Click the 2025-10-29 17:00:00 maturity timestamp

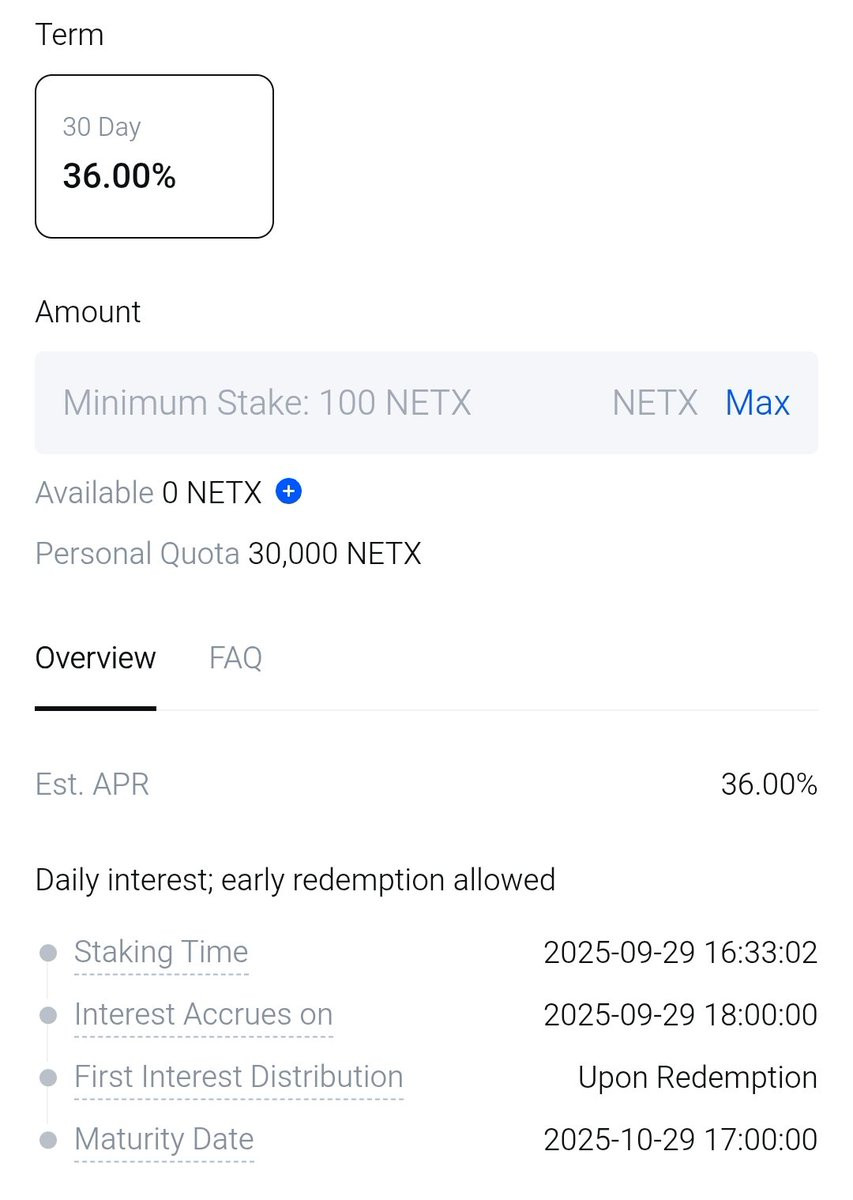pos(680,1139)
